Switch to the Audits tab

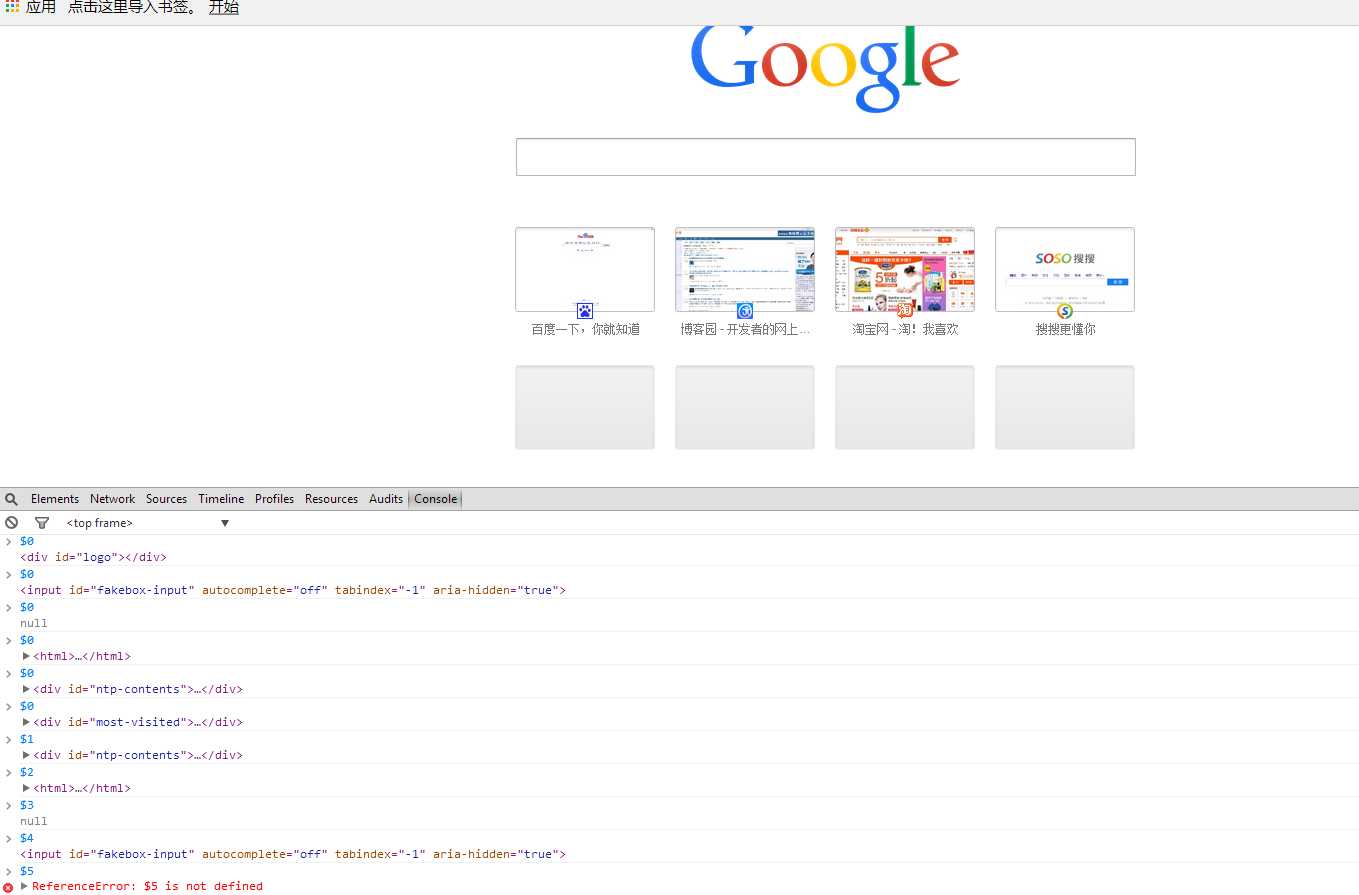[x=386, y=499]
